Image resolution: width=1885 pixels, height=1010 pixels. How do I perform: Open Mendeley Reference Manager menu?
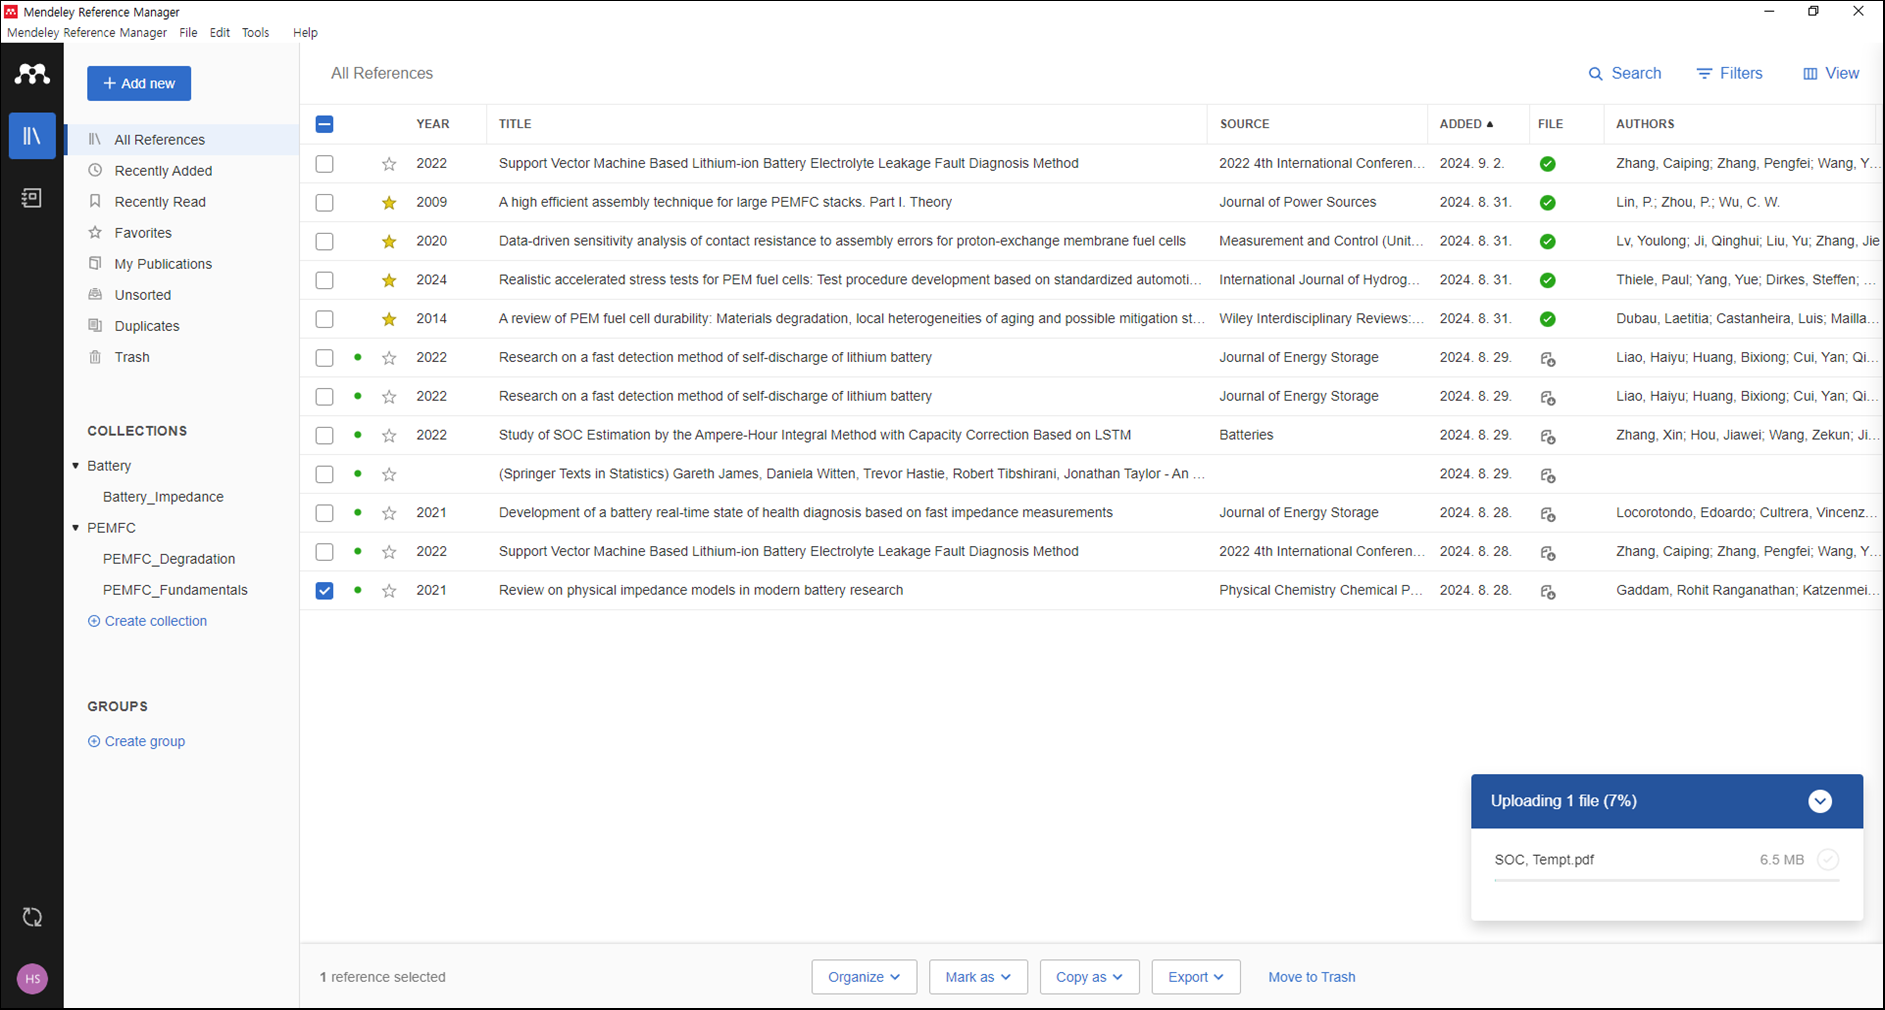point(87,33)
